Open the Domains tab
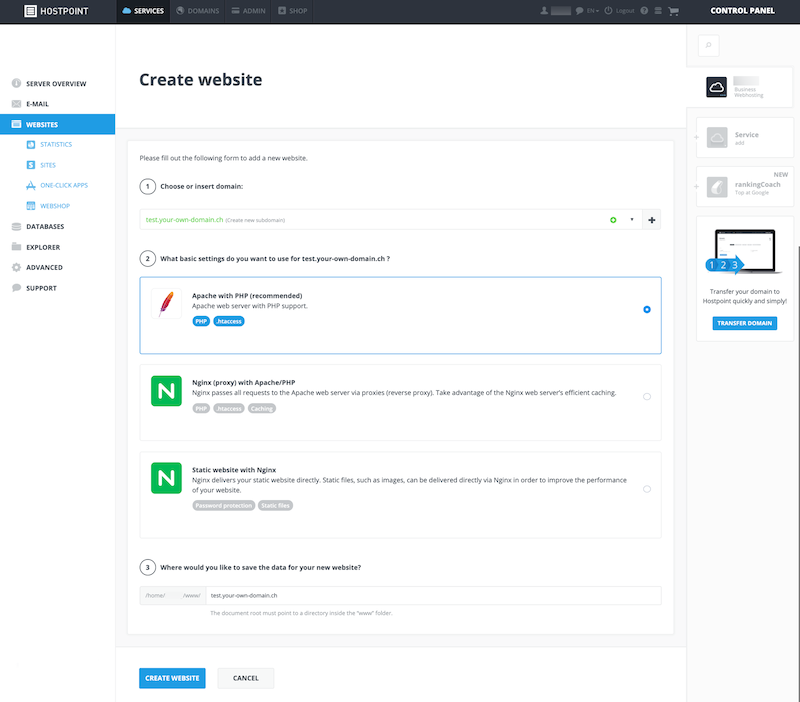The image size is (800, 702). point(197,11)
